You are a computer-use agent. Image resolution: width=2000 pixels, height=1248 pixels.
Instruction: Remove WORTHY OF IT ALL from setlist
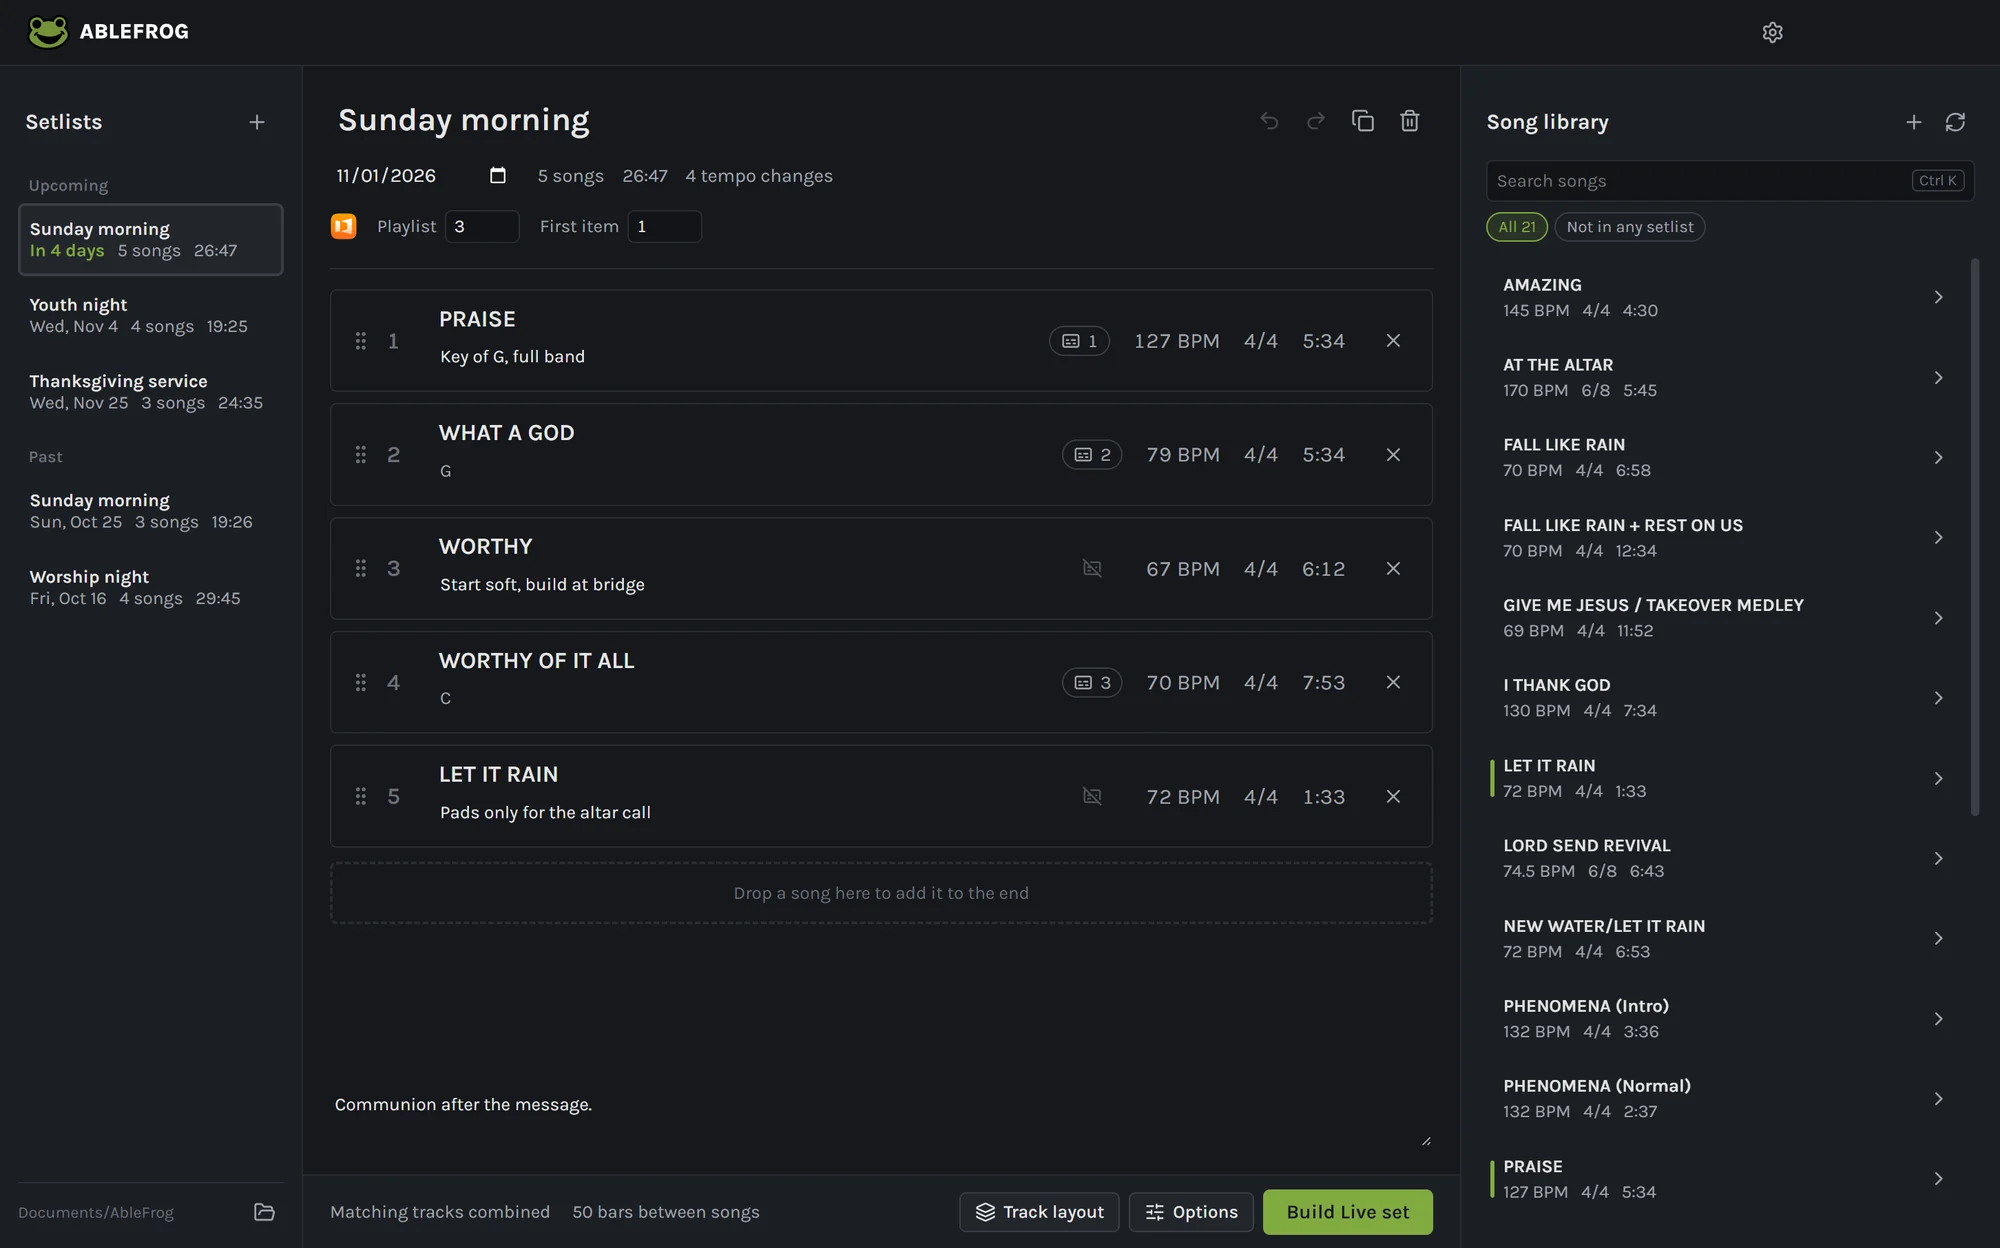tap(1393, 682)
